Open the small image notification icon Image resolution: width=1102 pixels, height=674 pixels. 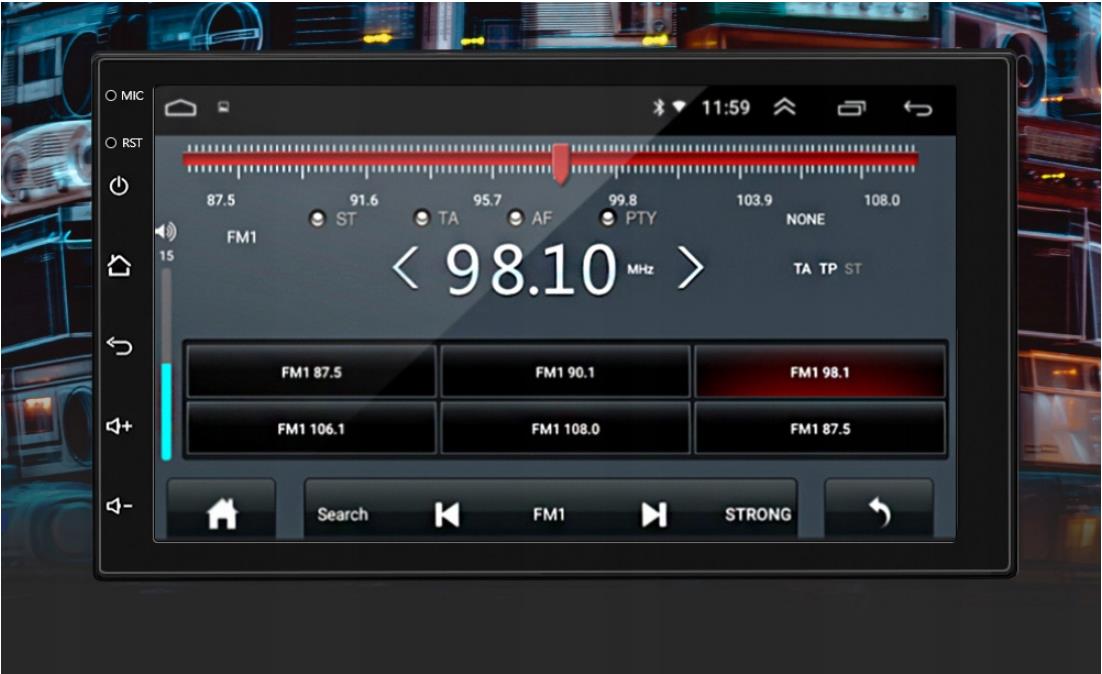[223, 108]
